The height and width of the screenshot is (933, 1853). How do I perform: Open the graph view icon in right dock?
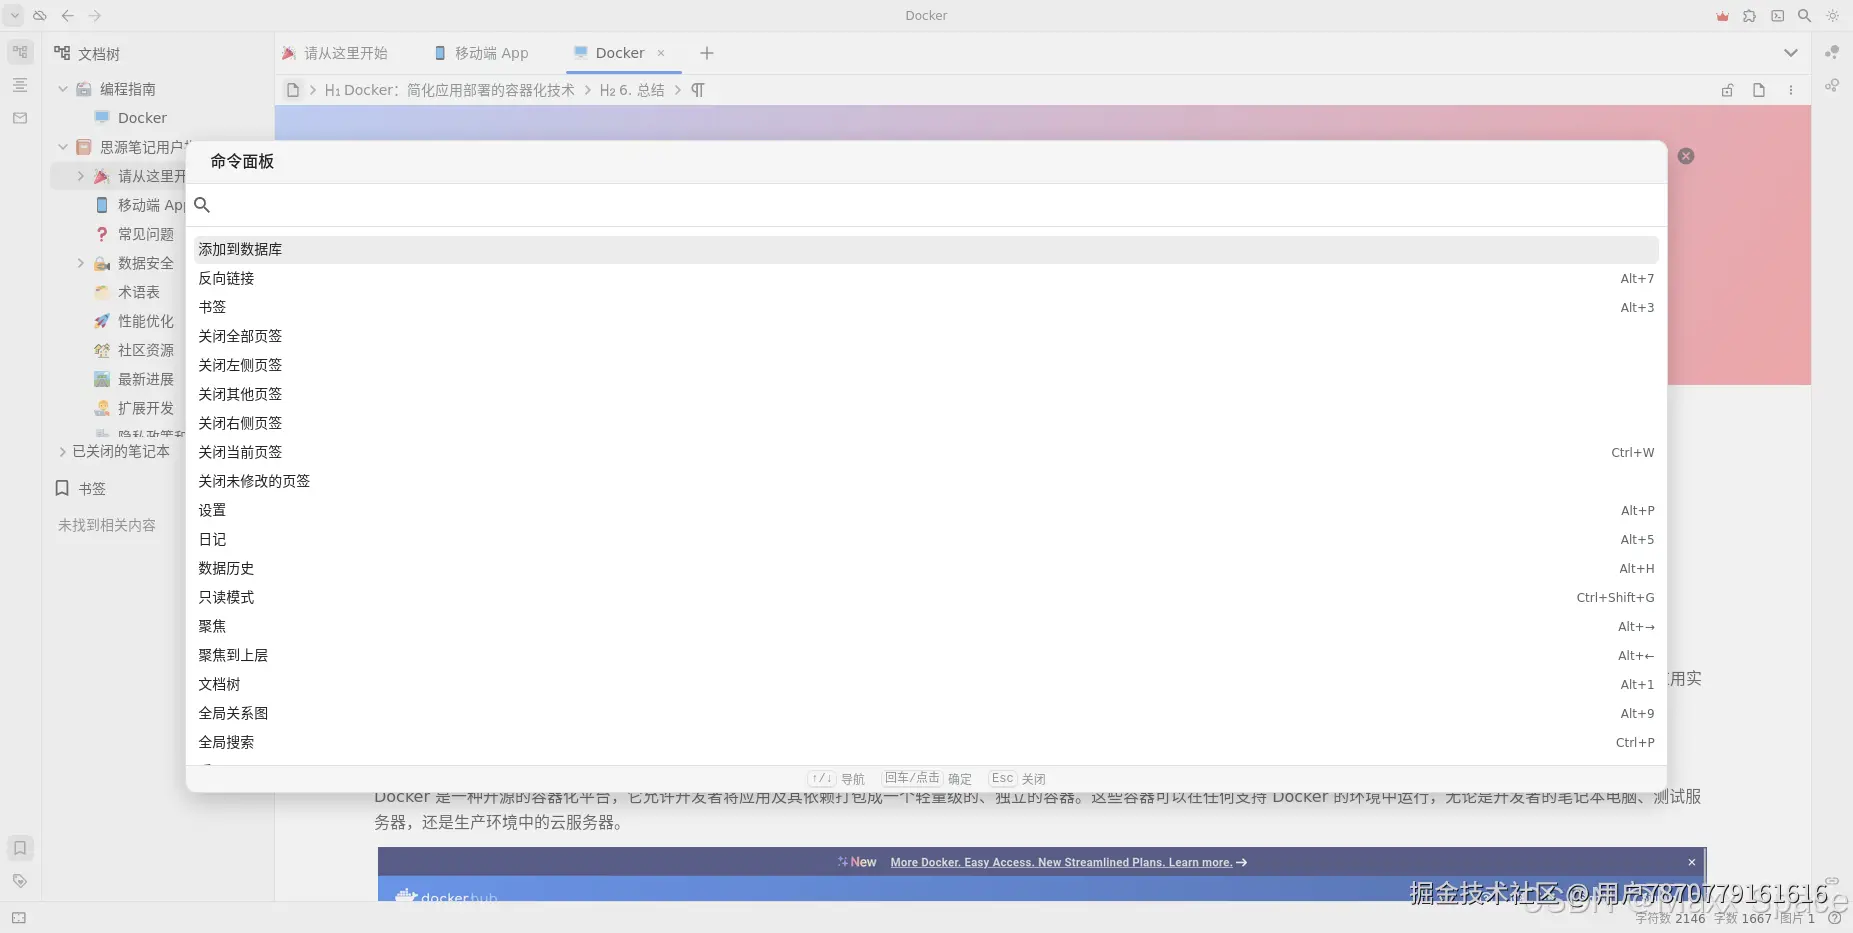1832,52
